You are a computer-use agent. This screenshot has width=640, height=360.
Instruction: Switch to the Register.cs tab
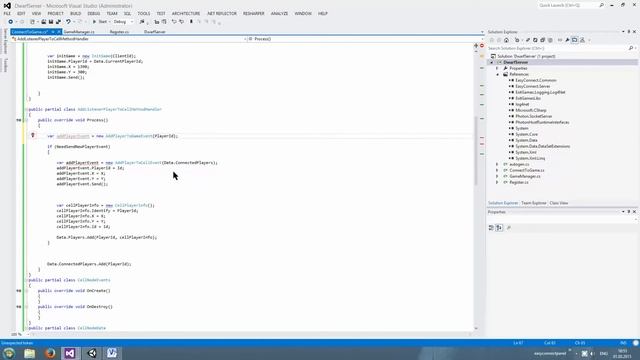coord(119,32)
